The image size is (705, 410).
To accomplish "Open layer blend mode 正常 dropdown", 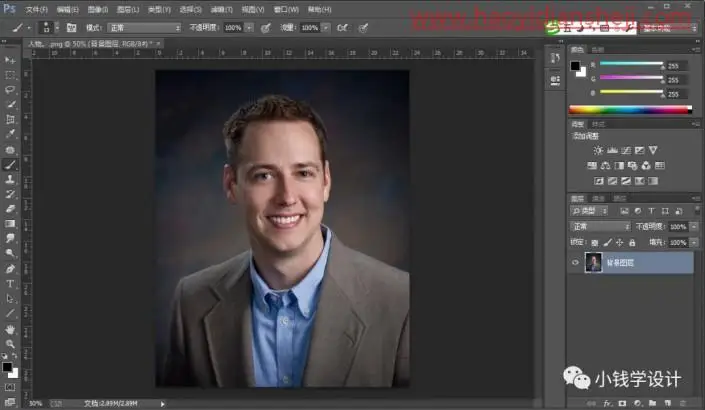I will (600, 227).
